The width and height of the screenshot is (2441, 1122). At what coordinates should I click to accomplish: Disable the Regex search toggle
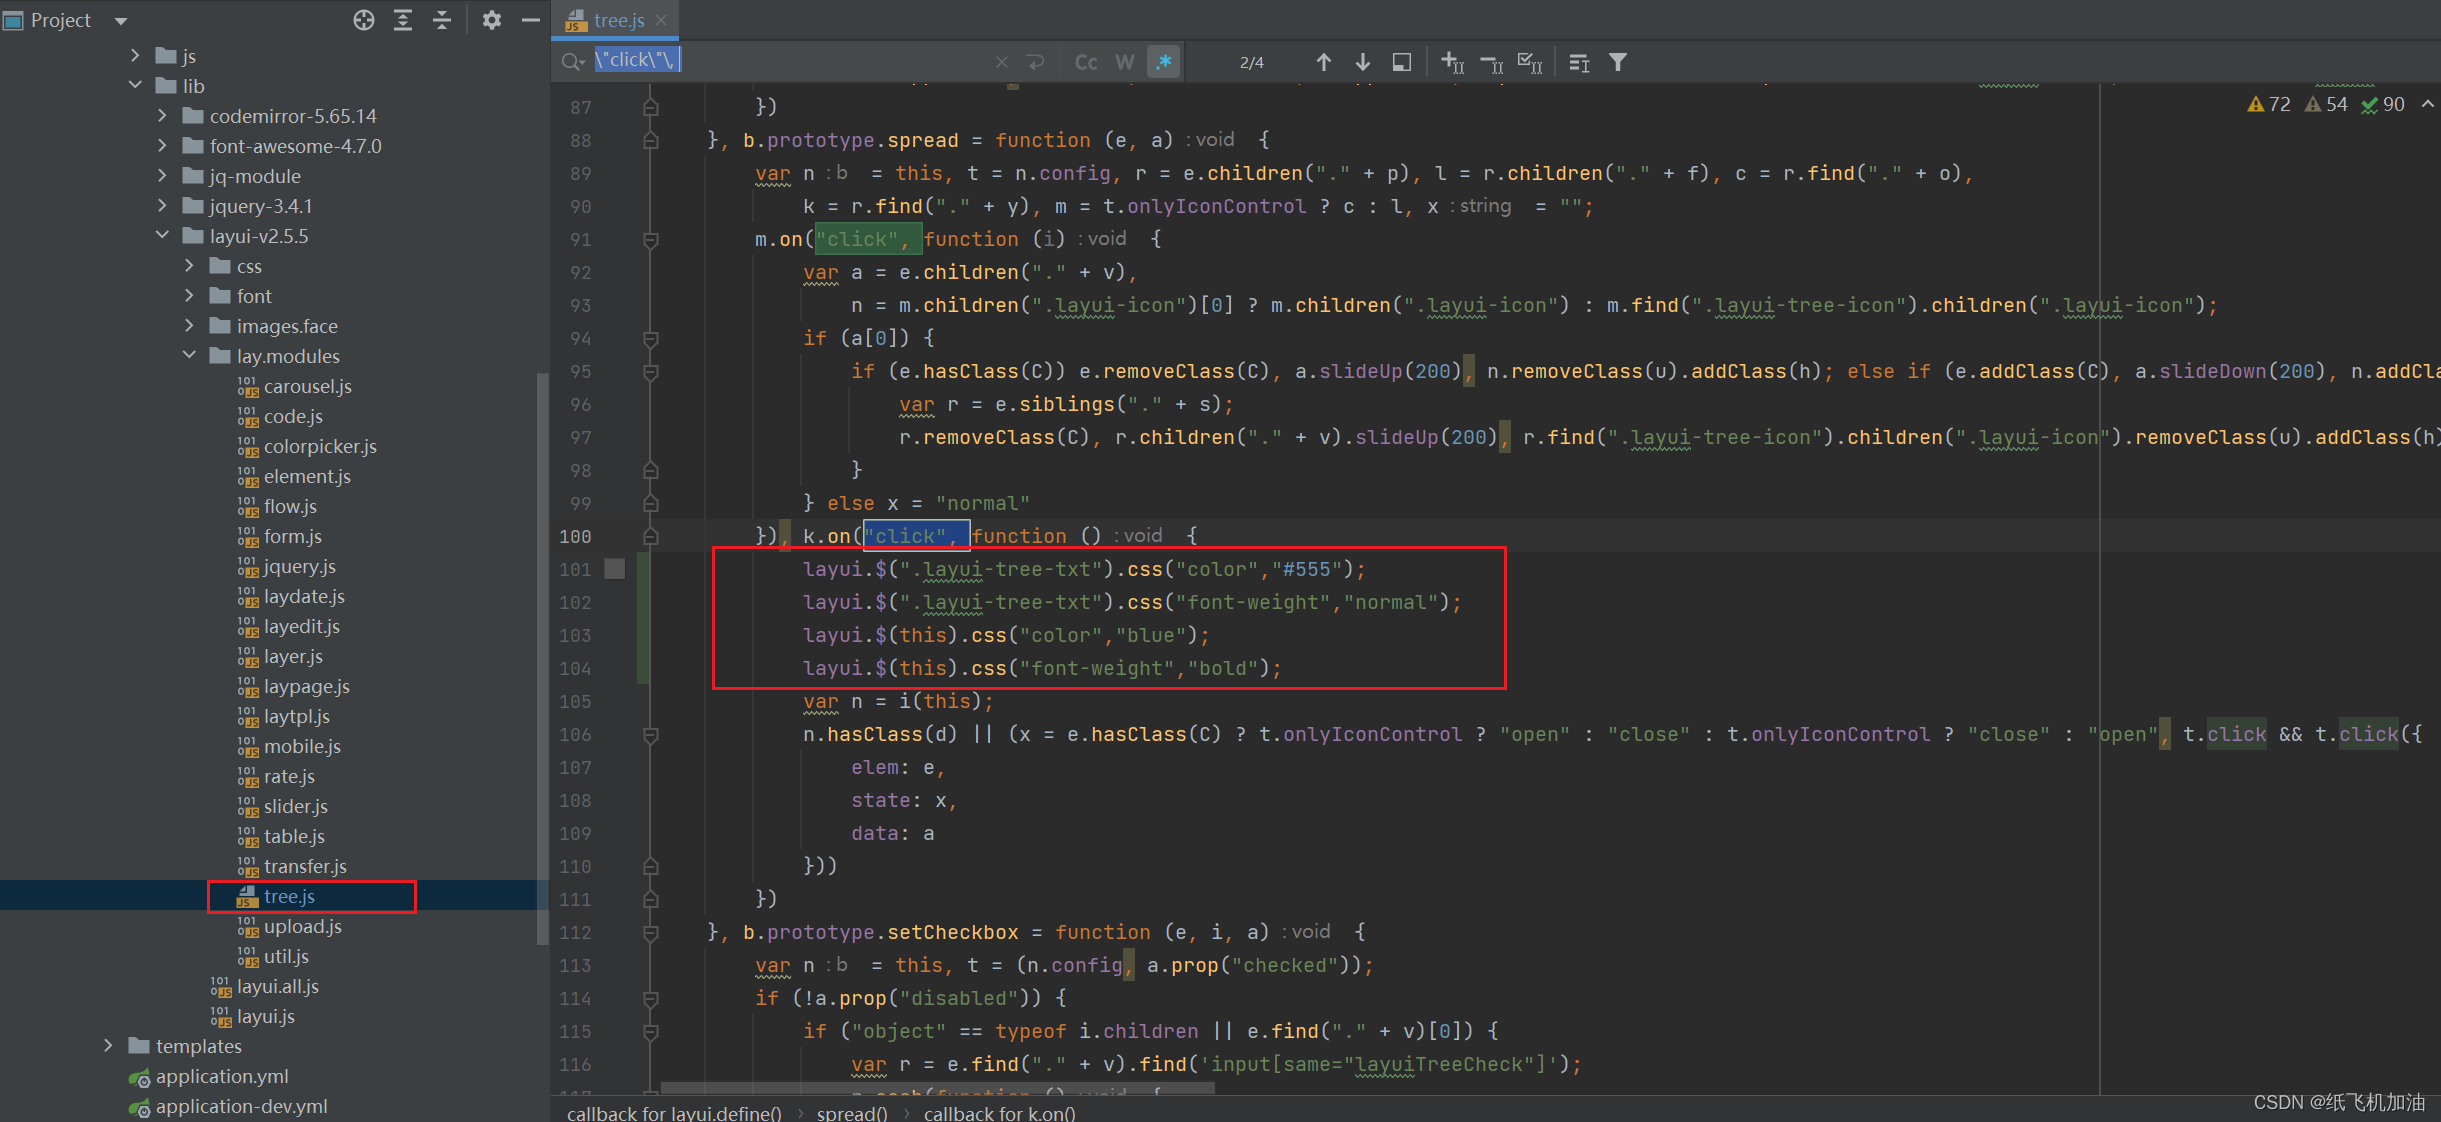pos(1164,62)
